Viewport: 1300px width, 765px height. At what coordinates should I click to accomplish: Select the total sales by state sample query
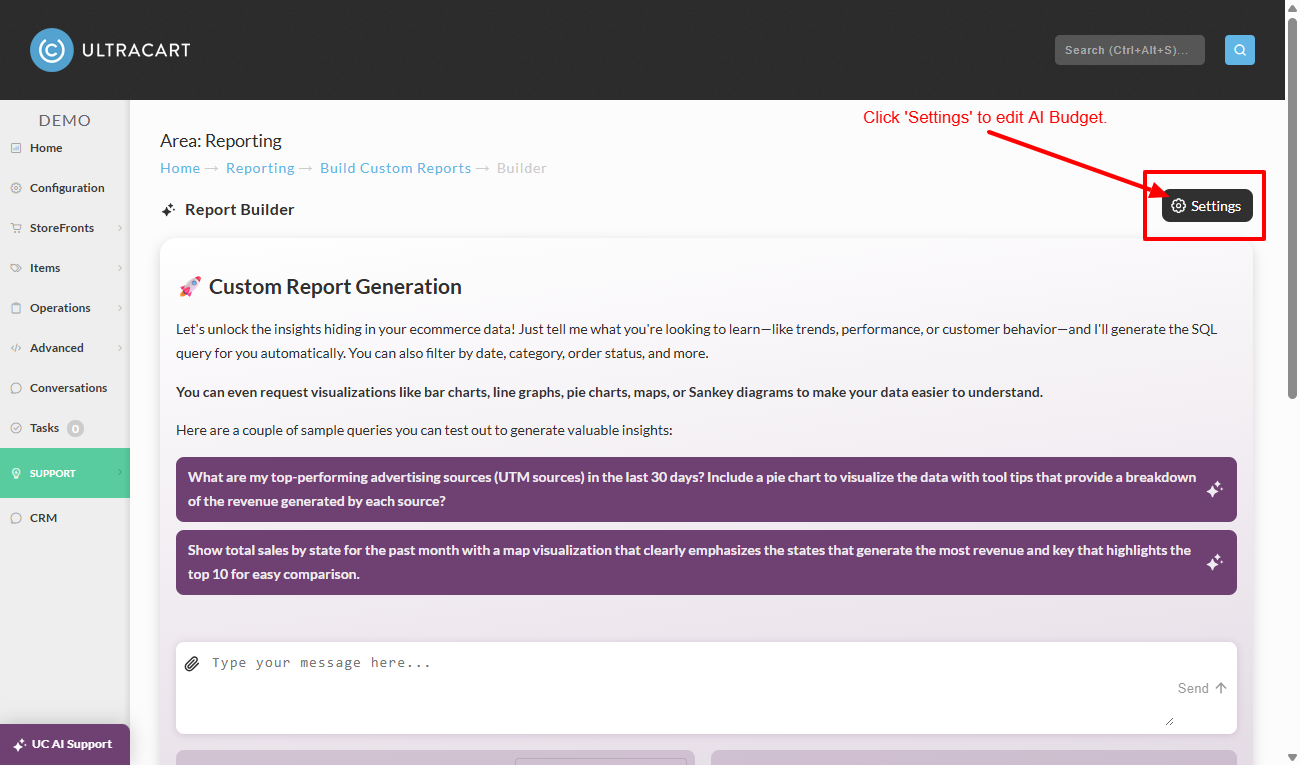point(706,562)
